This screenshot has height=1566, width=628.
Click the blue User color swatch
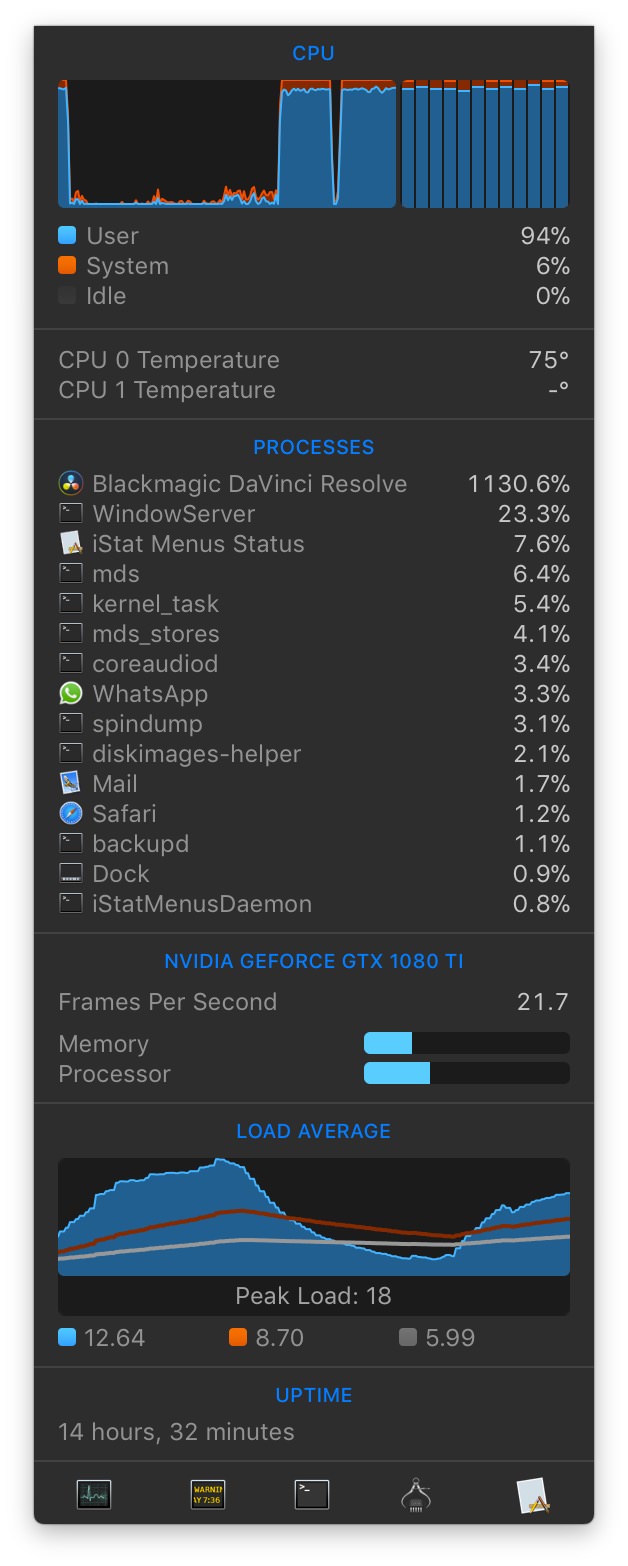tap(67, 236)
